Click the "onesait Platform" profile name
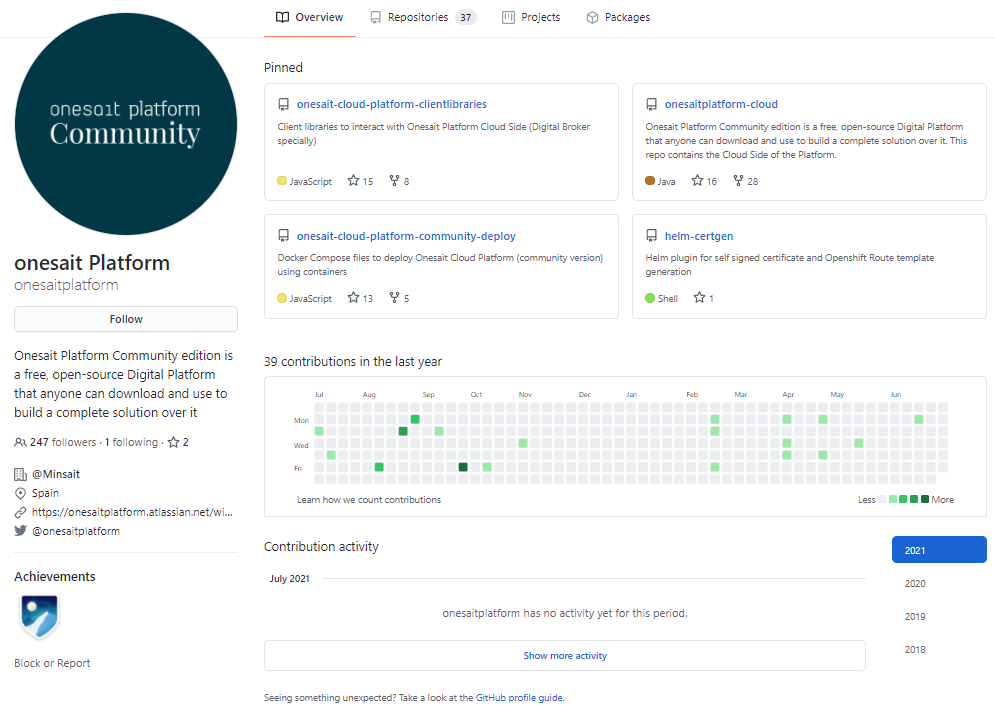 [x=92, y=263]
